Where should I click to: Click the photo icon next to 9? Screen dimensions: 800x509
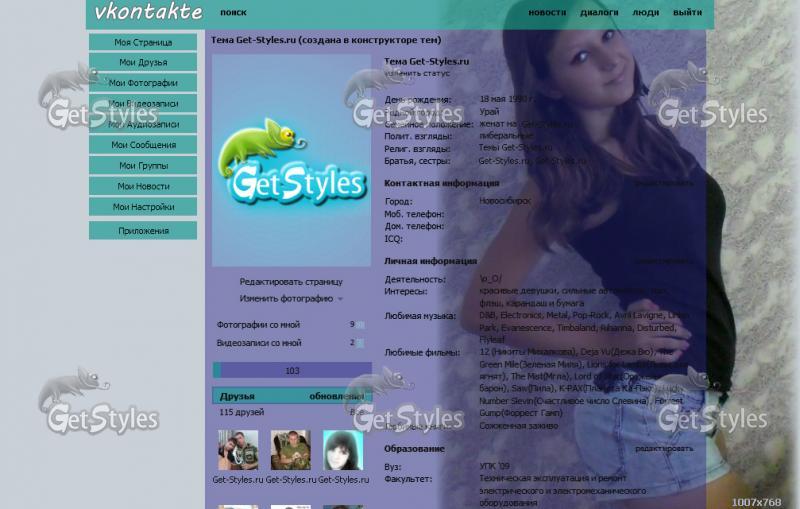(360, 325)
